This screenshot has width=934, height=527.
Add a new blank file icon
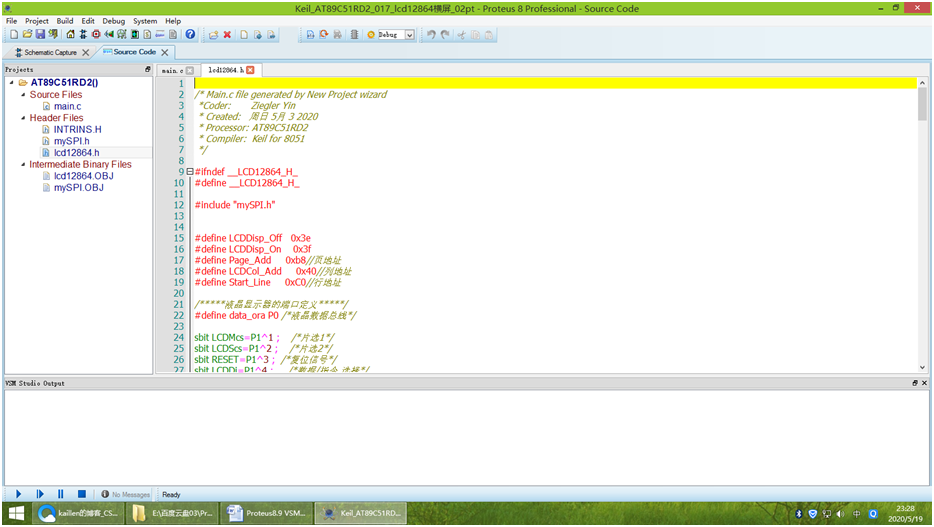click(244, 35)
